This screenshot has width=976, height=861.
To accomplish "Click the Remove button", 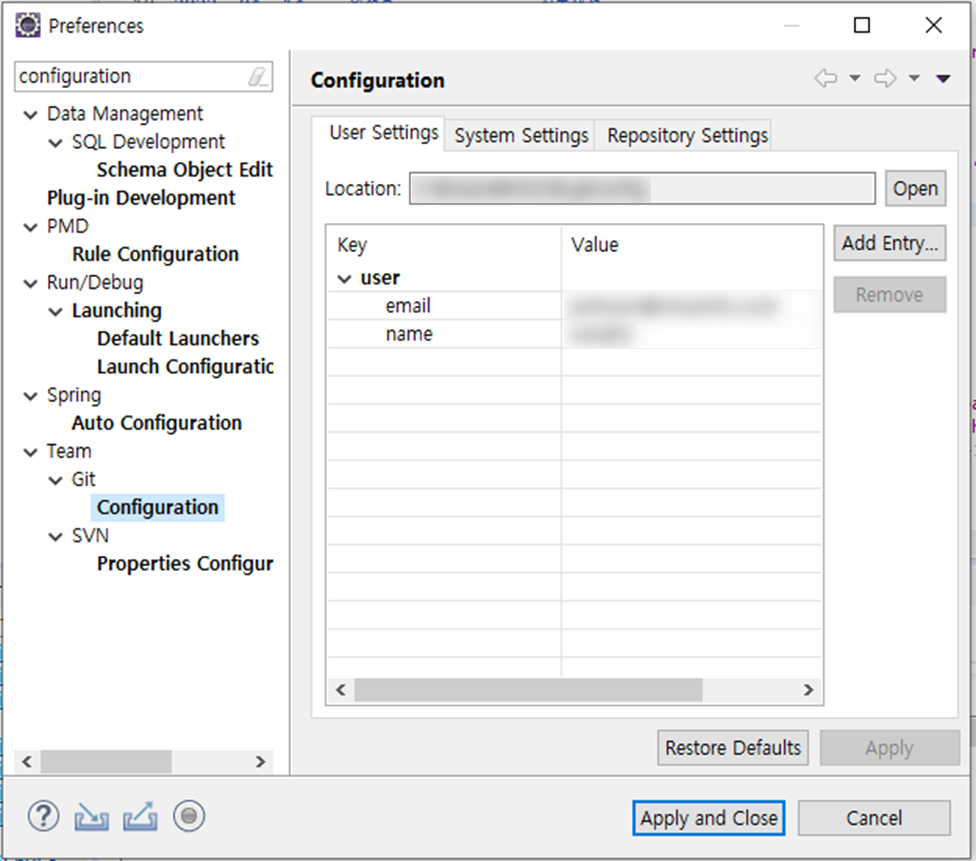I will click(x=889, y=294).
